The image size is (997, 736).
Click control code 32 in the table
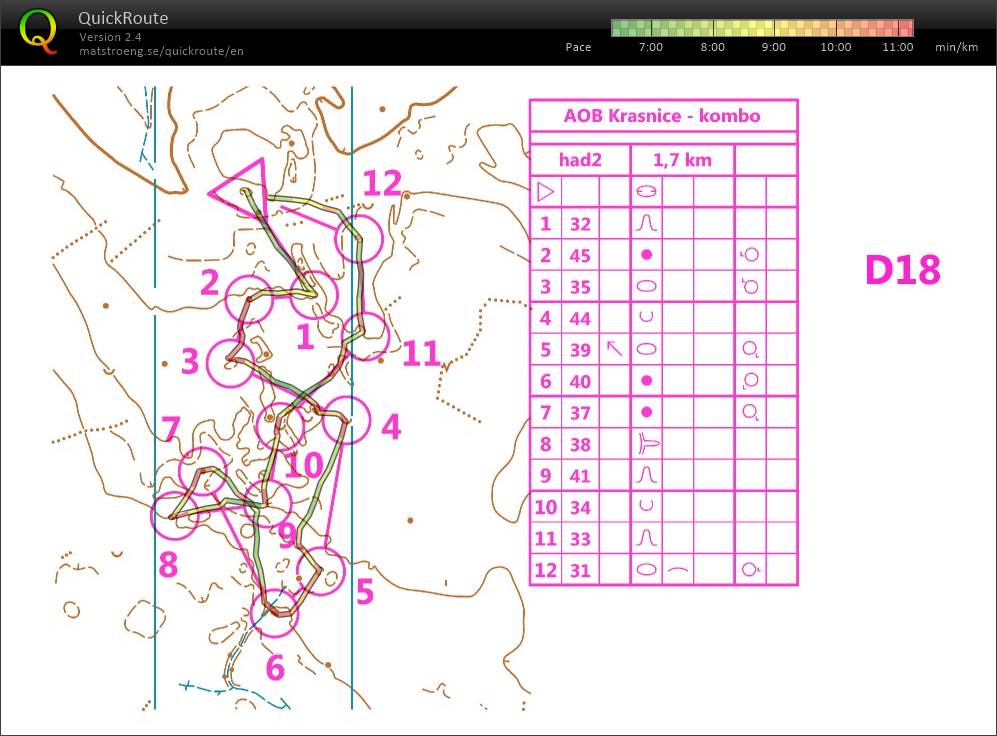point(580,224)
